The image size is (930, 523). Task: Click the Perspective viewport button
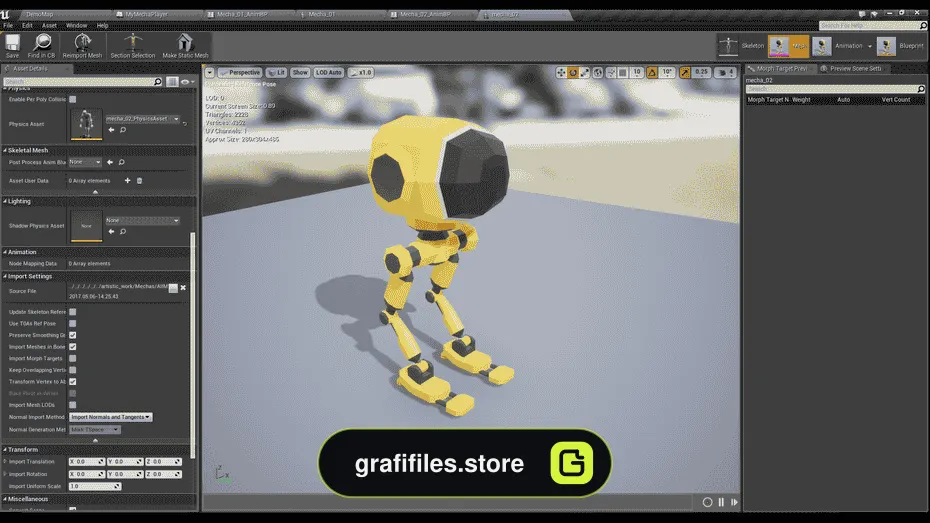pyautogui.click(x=240, y=72)
